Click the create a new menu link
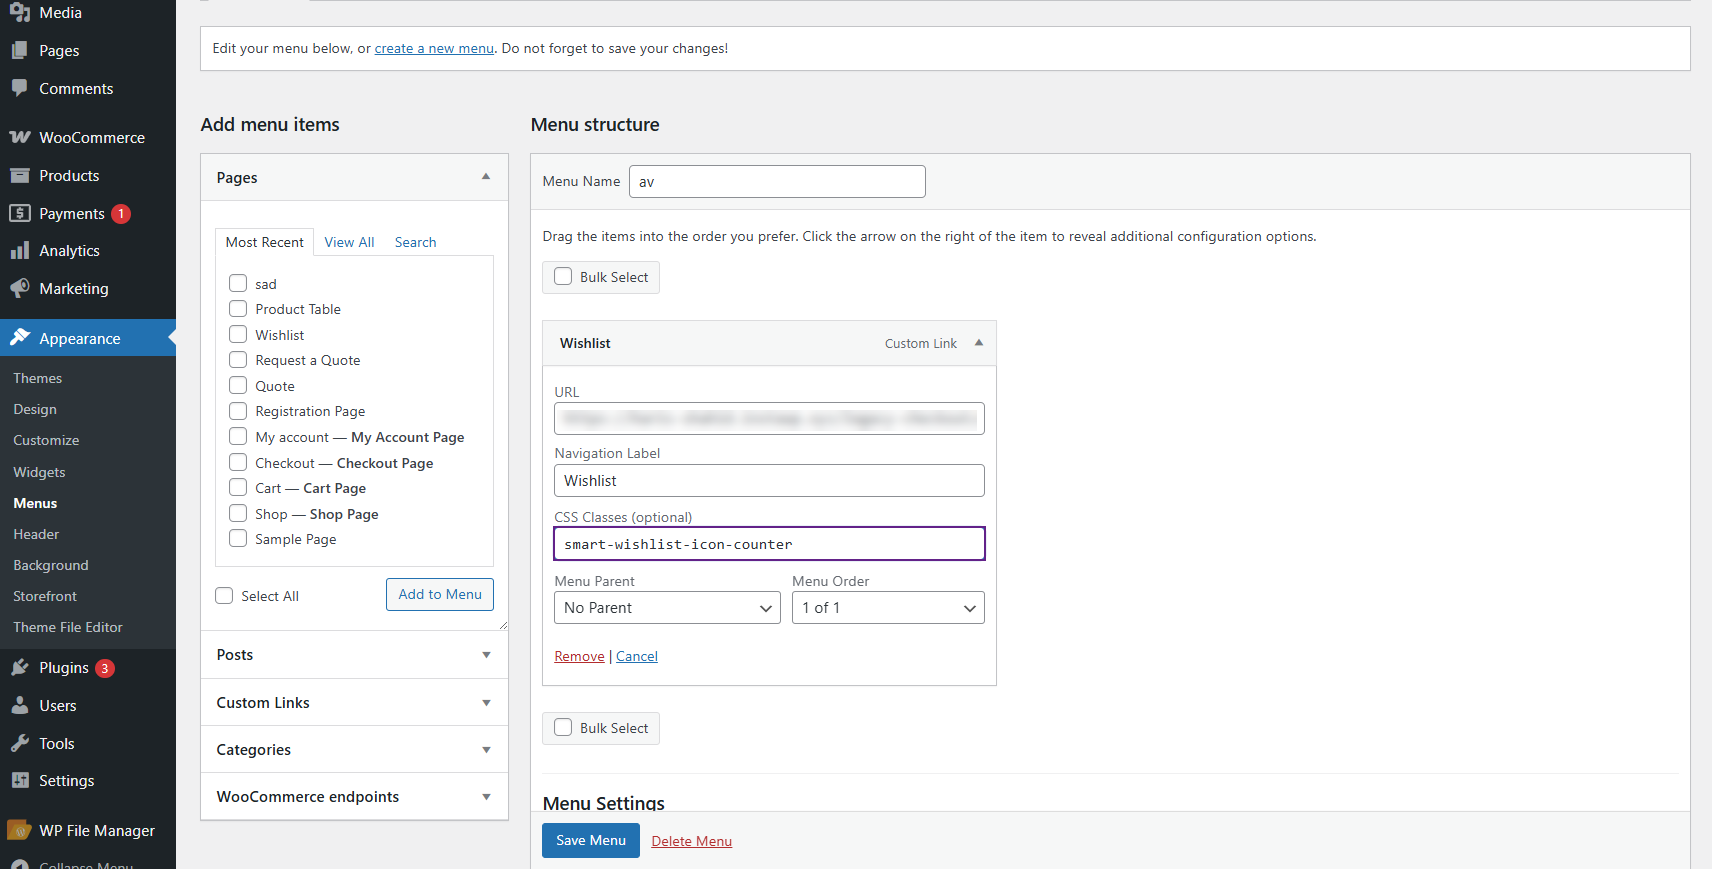 click(434, 49)
